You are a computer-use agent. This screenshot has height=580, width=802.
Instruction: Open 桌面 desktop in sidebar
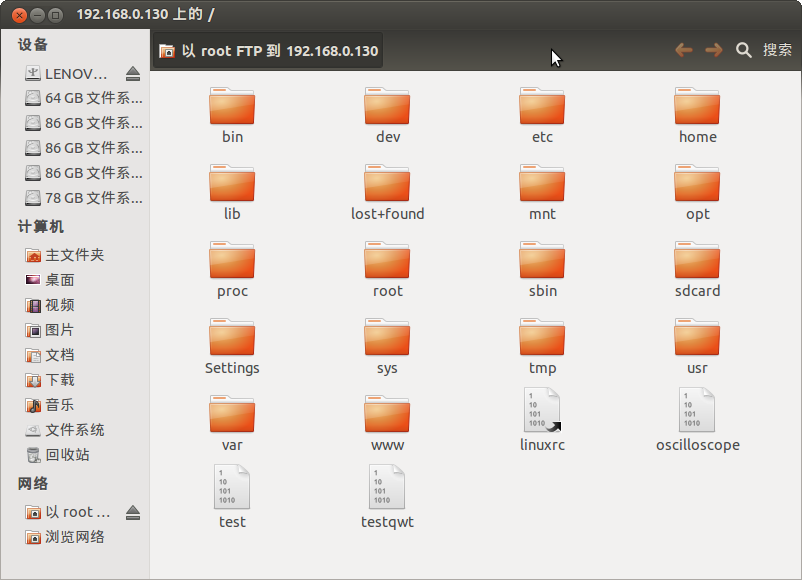click(50, 280)
